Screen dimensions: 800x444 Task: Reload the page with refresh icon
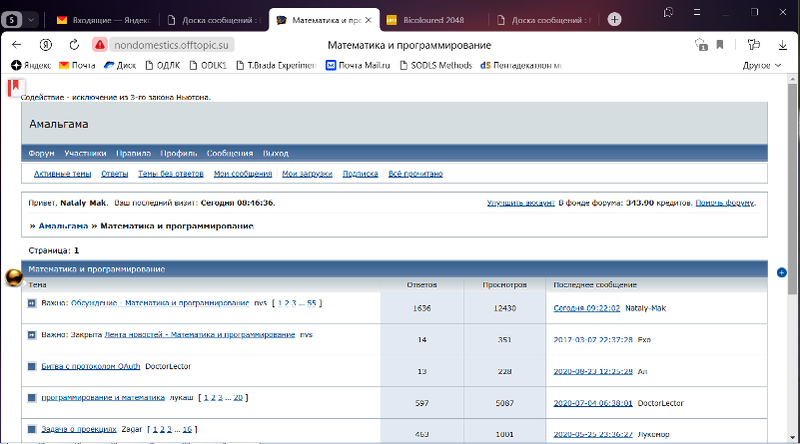(74, 45)
